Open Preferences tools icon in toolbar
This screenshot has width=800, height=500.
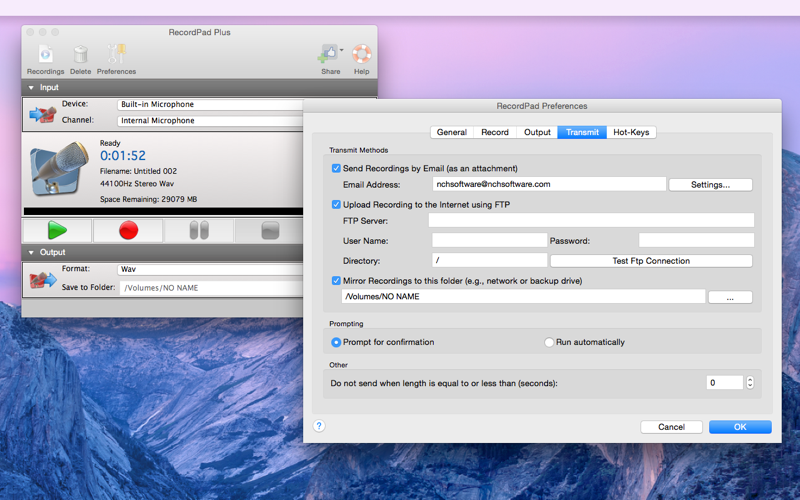116,54
